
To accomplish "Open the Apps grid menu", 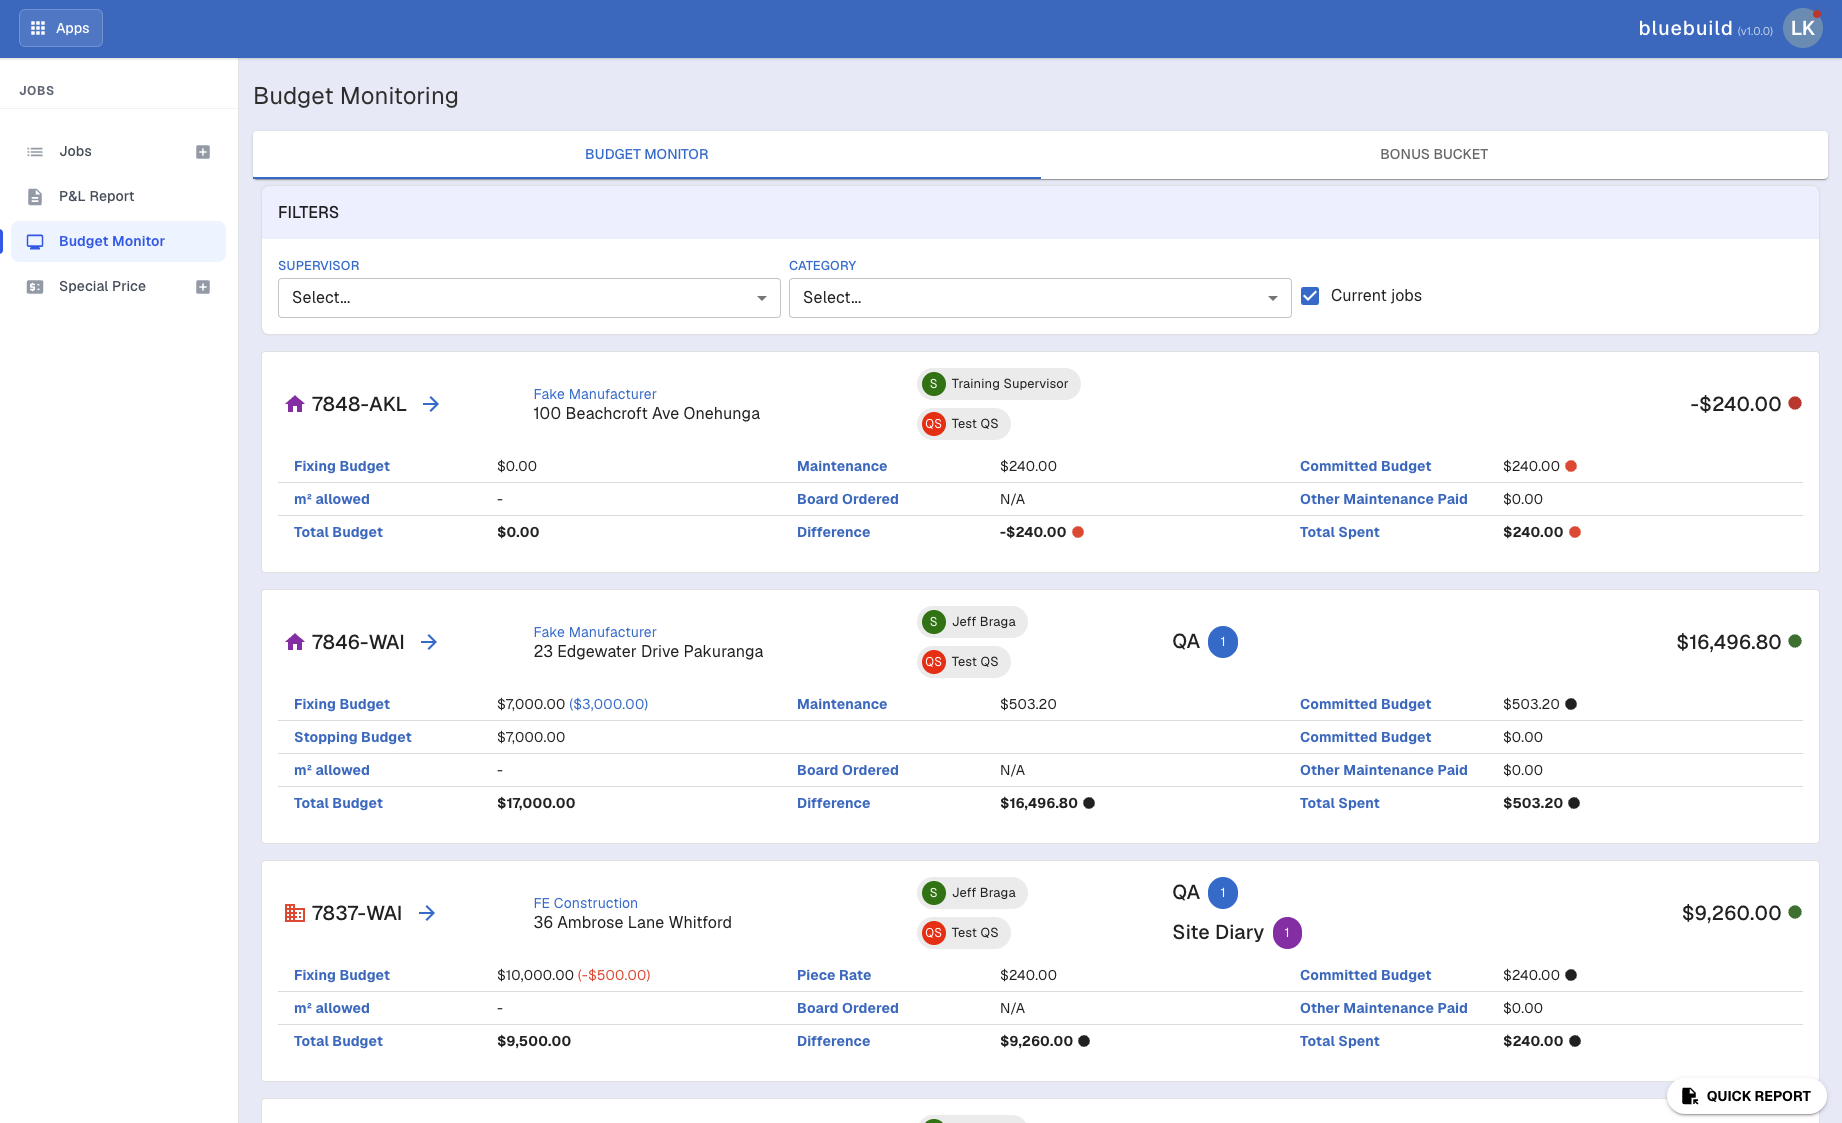I will (60, 28).
